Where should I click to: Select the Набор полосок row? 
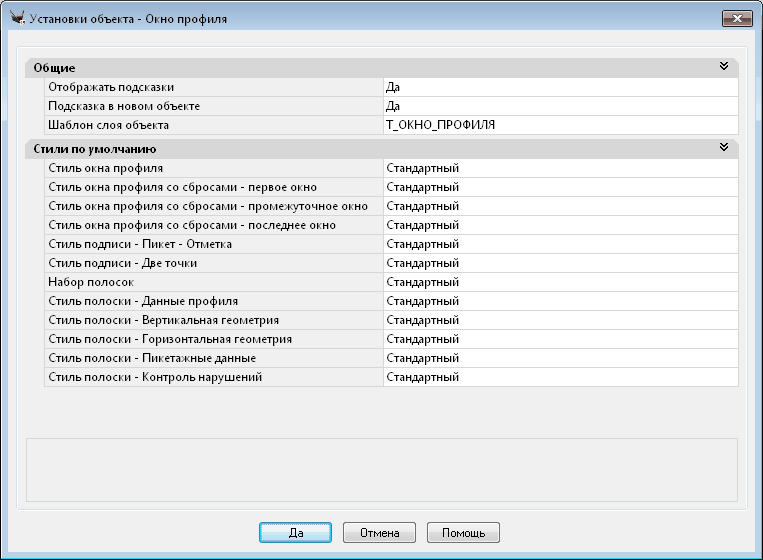212,282
